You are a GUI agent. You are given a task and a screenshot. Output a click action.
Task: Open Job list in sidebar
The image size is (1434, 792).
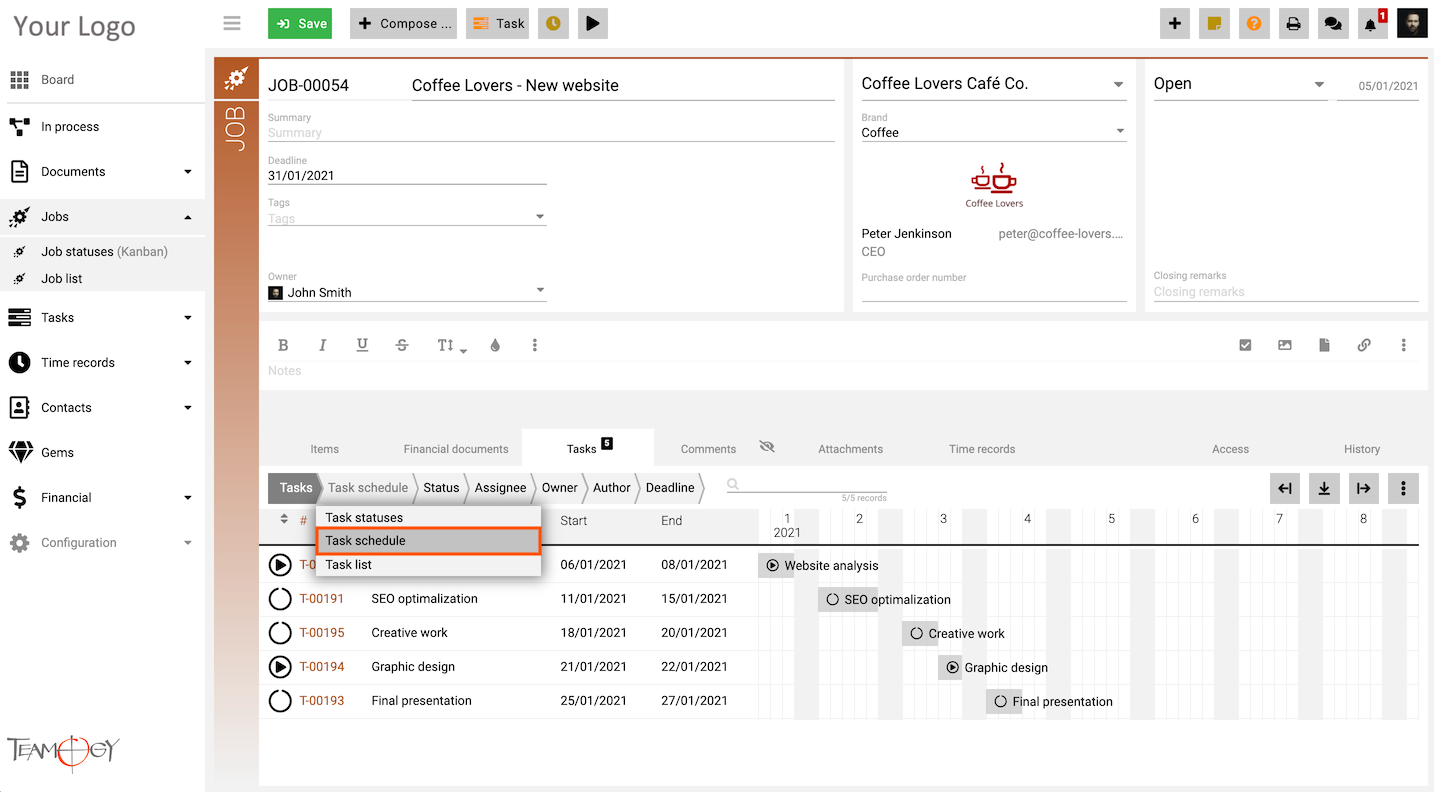click(62, 279)
